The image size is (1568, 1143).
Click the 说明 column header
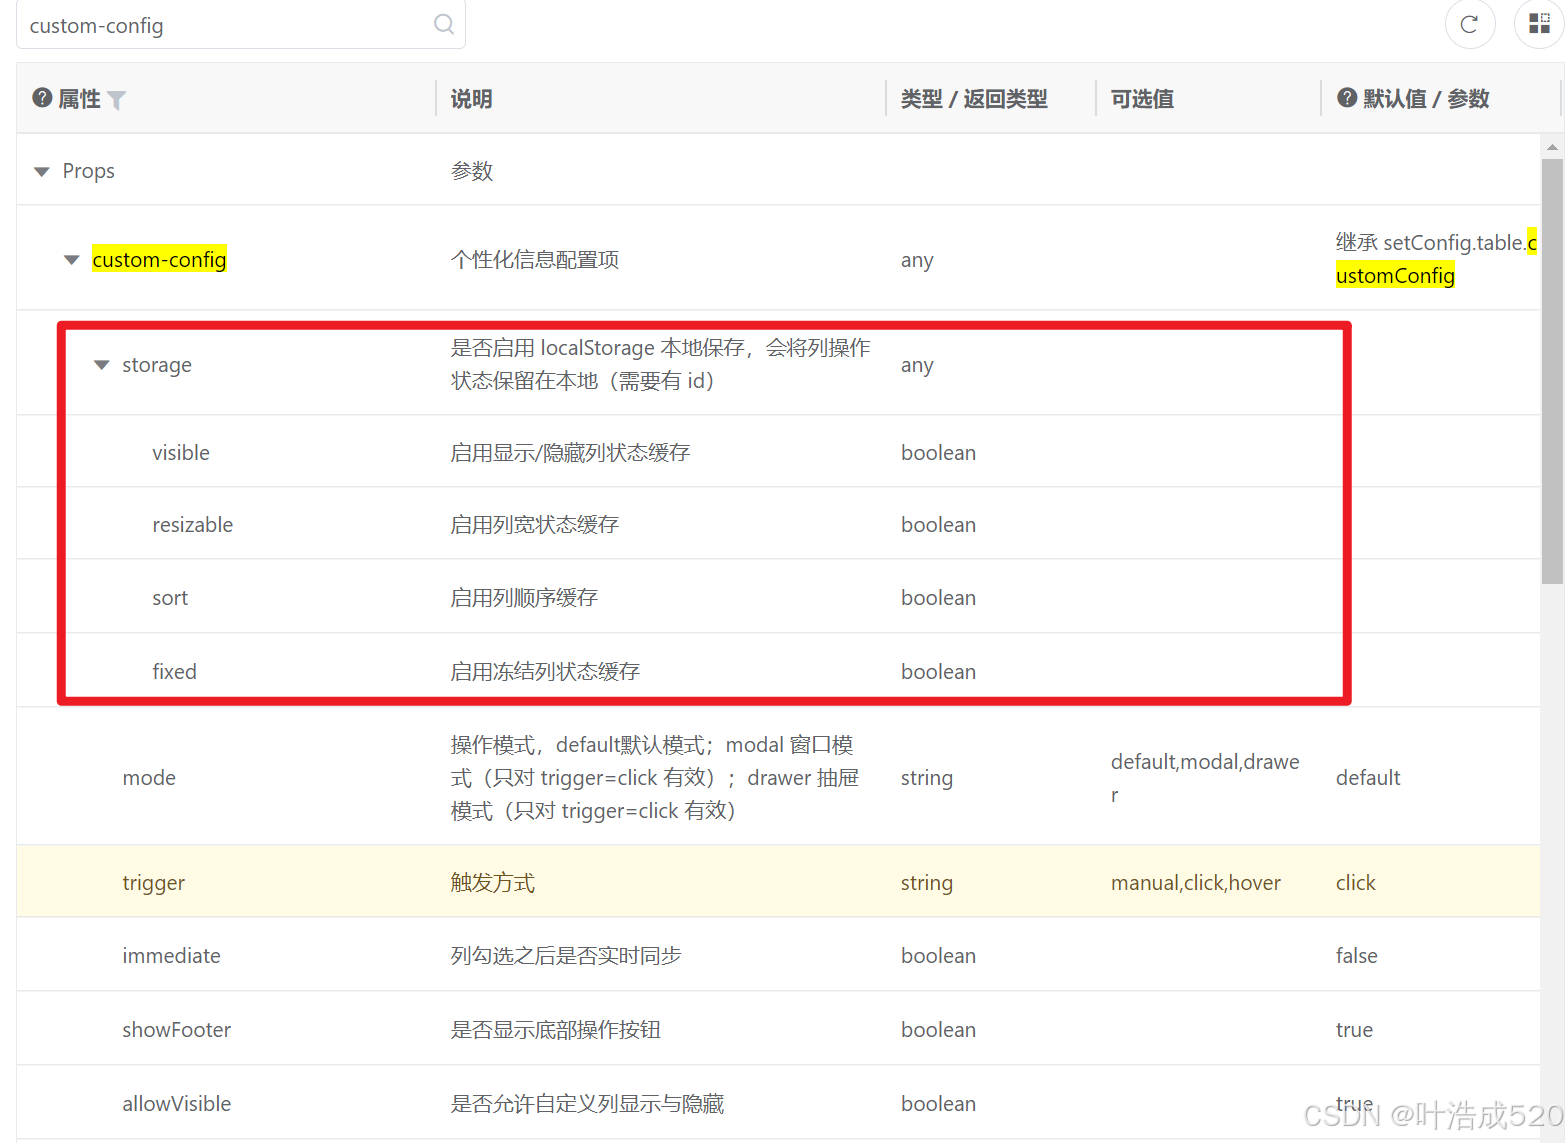(x=471, y=99)
